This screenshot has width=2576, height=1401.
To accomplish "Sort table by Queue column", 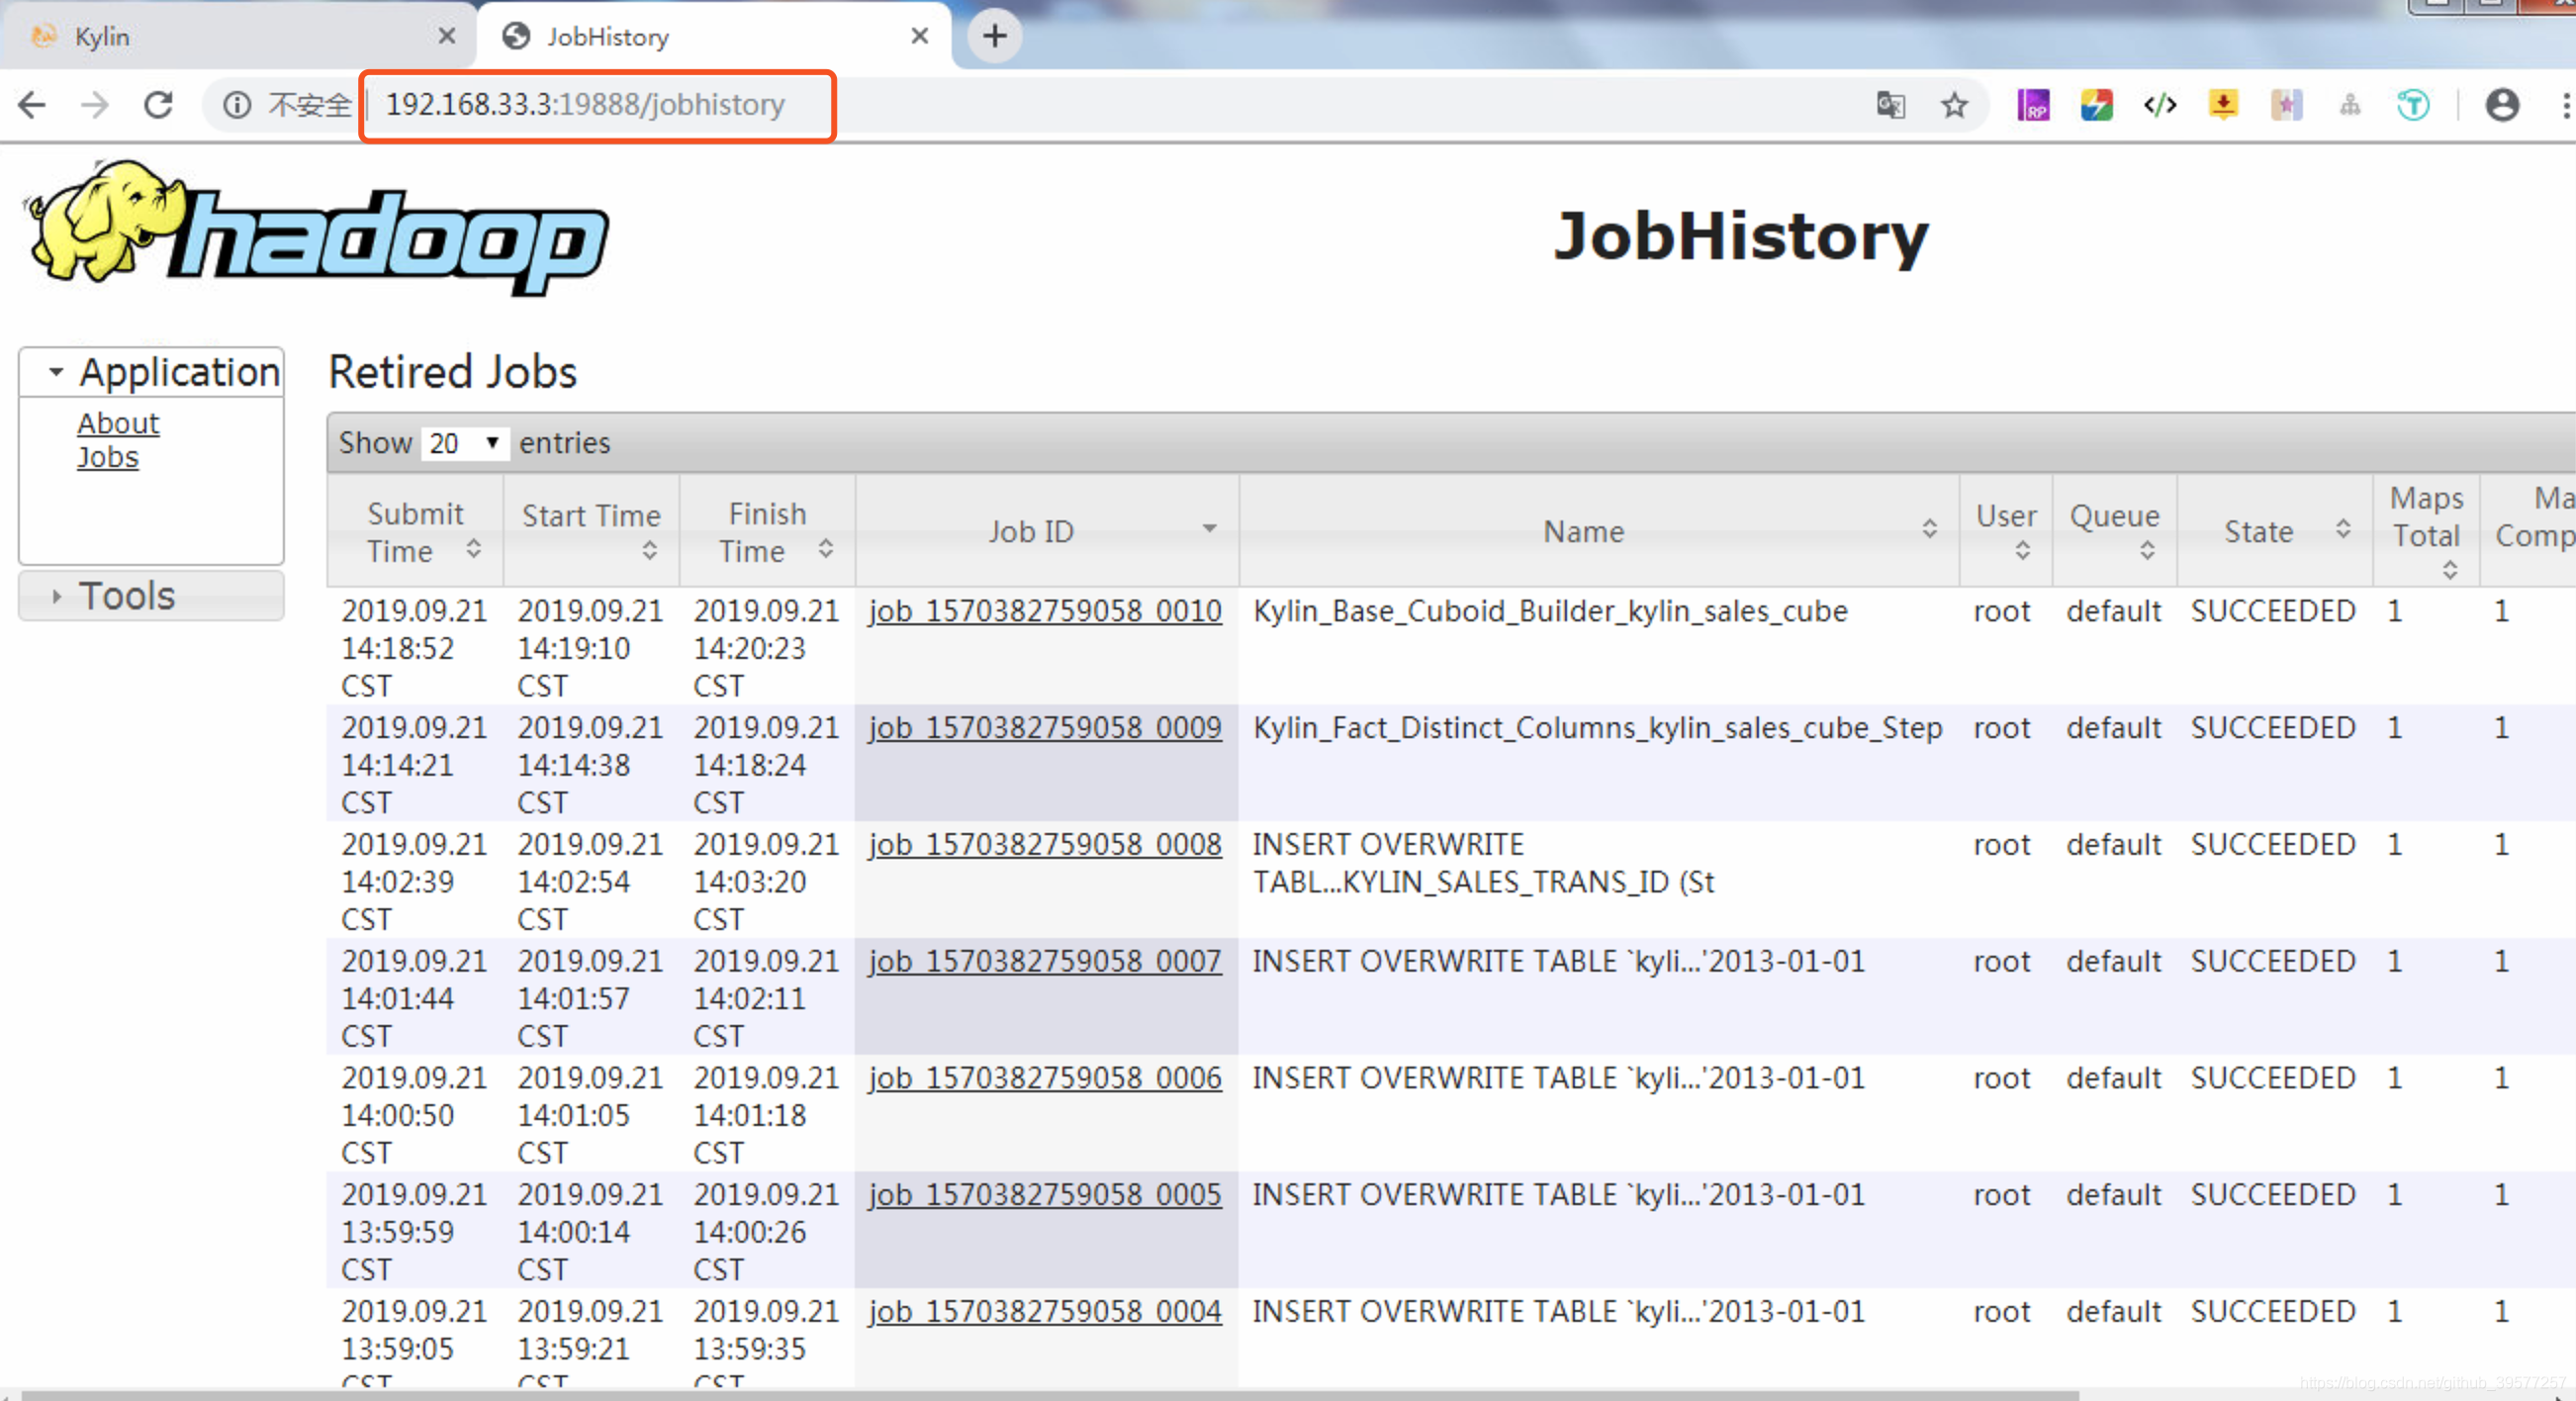I will coord(2114,531).
